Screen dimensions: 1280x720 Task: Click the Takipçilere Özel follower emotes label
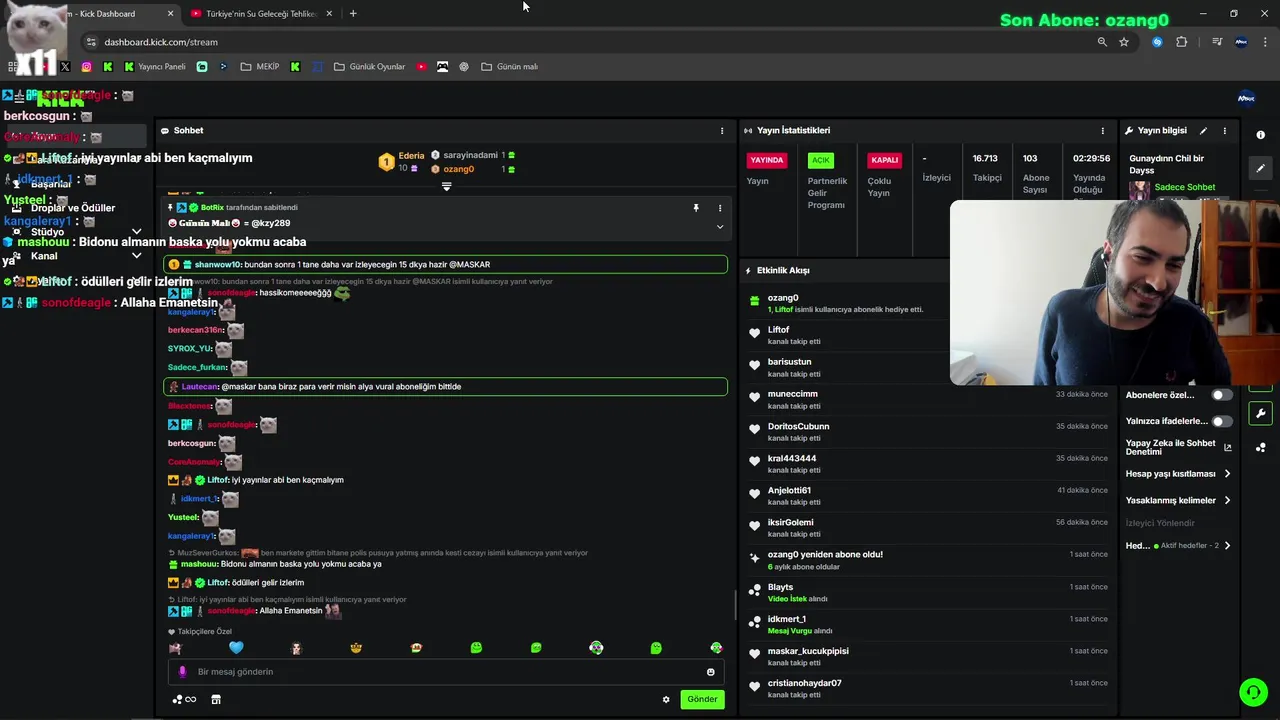205,632
